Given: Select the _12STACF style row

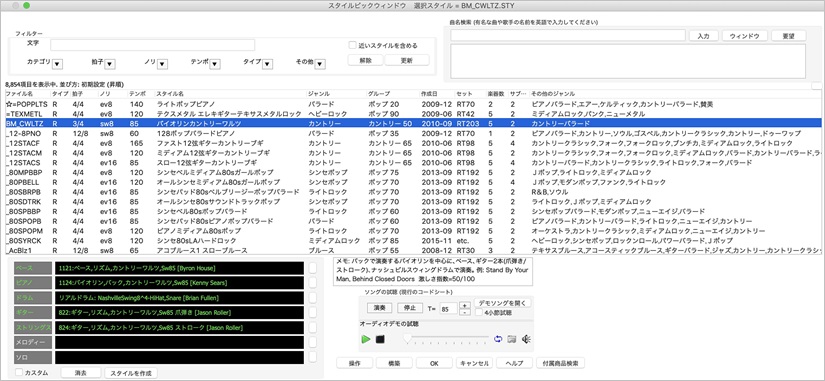Looking at the screenshot, I should [x=413, y=143].
